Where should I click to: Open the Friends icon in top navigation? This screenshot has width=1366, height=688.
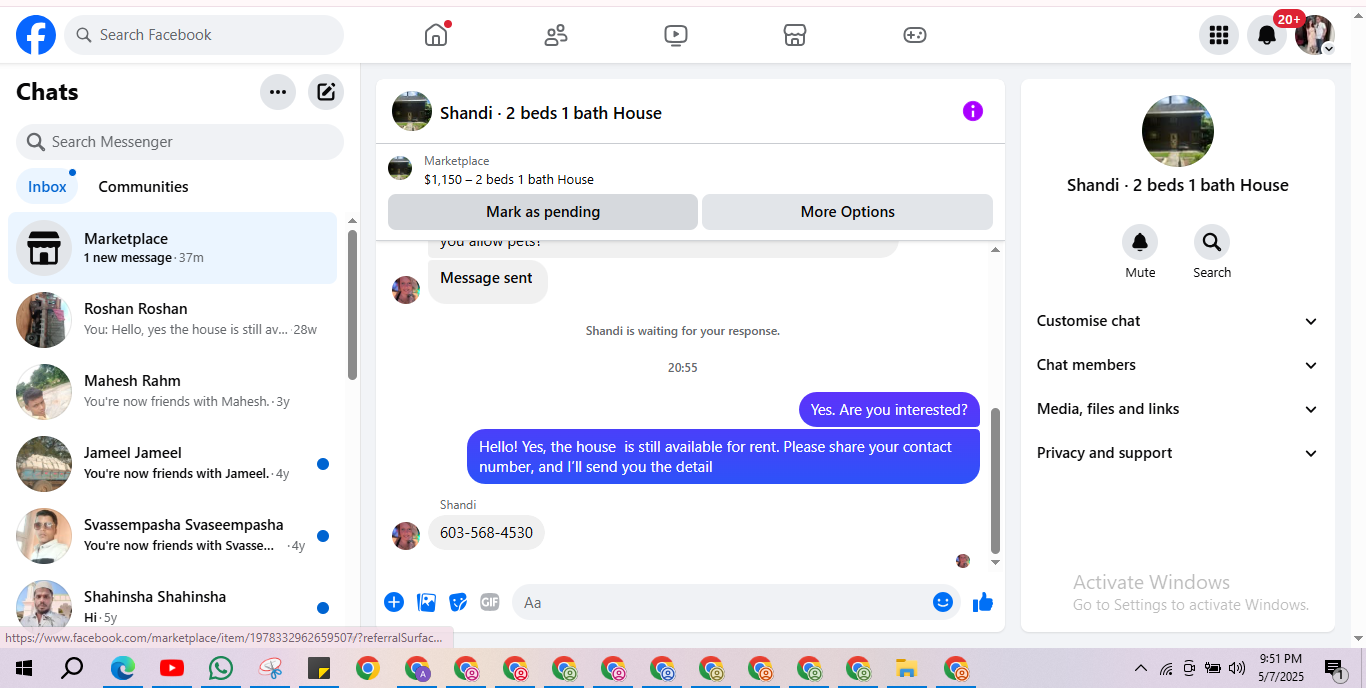[556, 35]
